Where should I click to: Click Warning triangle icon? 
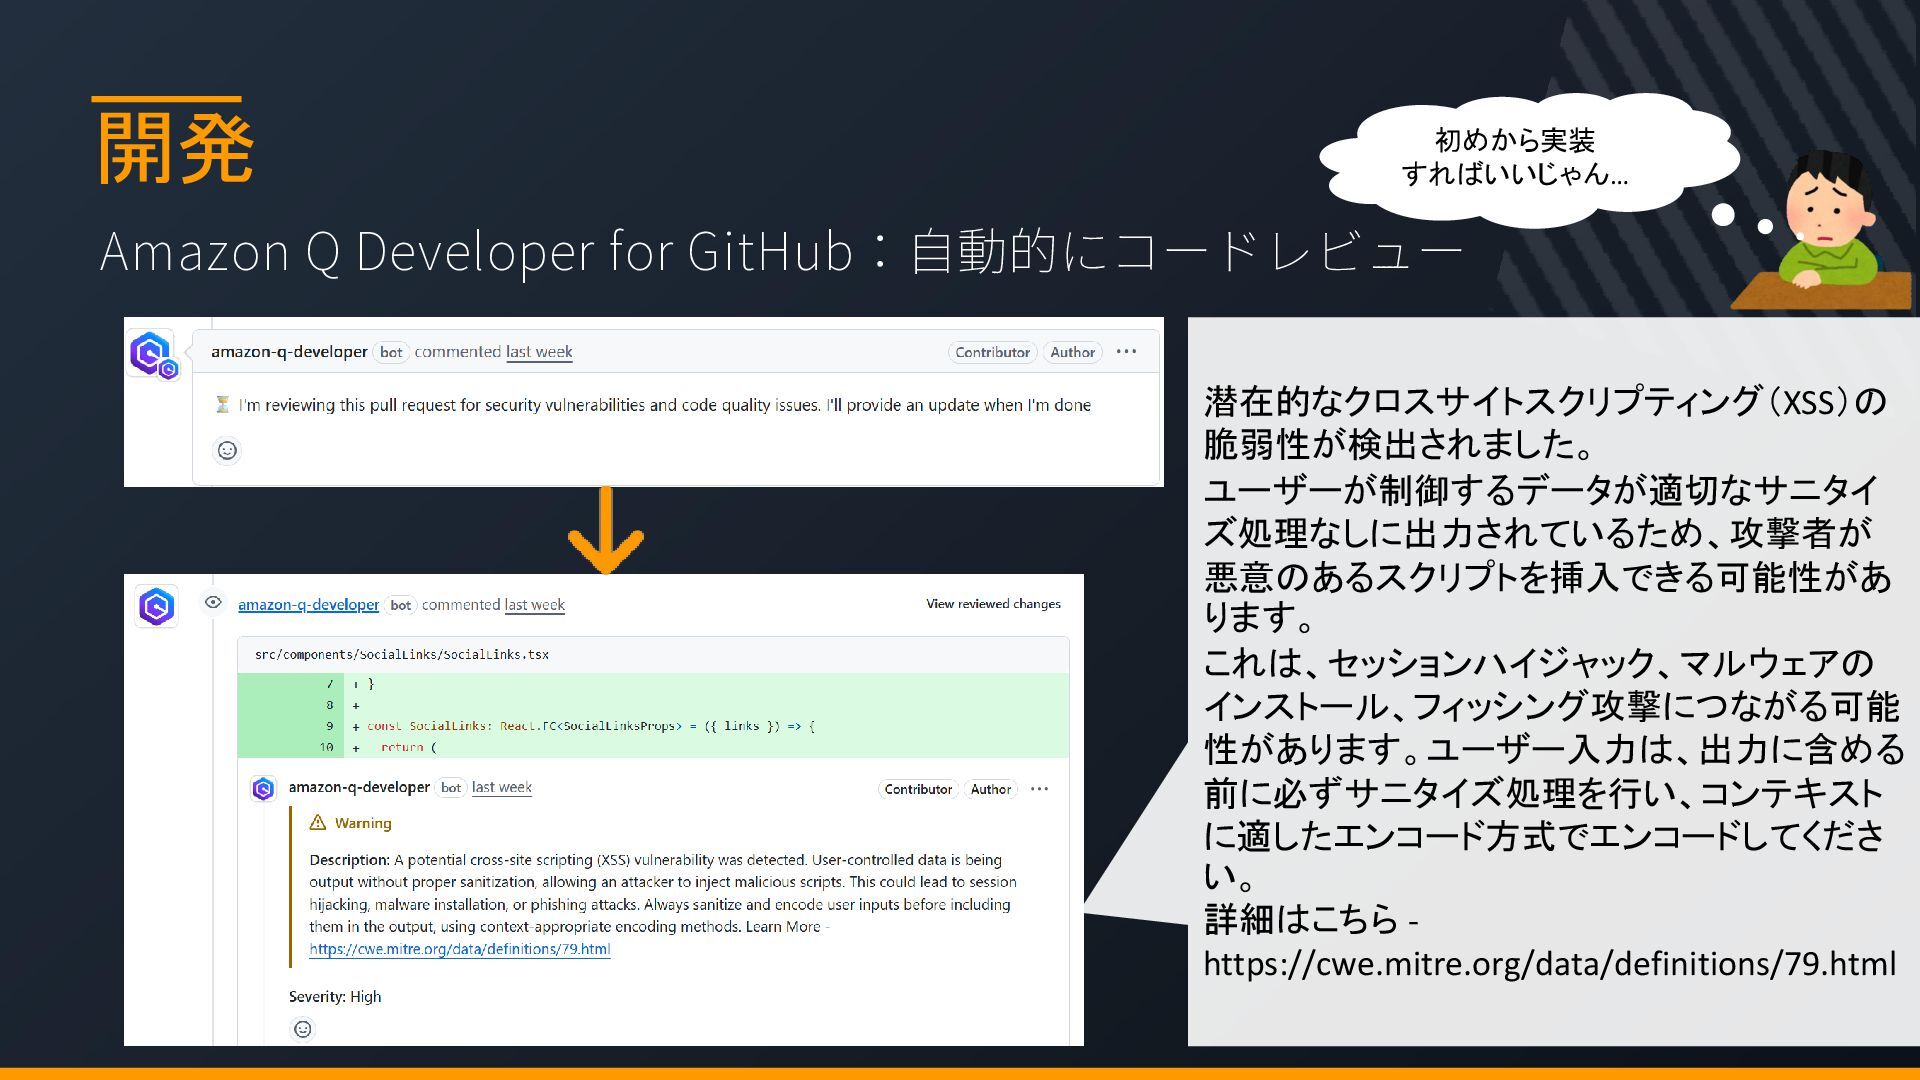[318, 822]
